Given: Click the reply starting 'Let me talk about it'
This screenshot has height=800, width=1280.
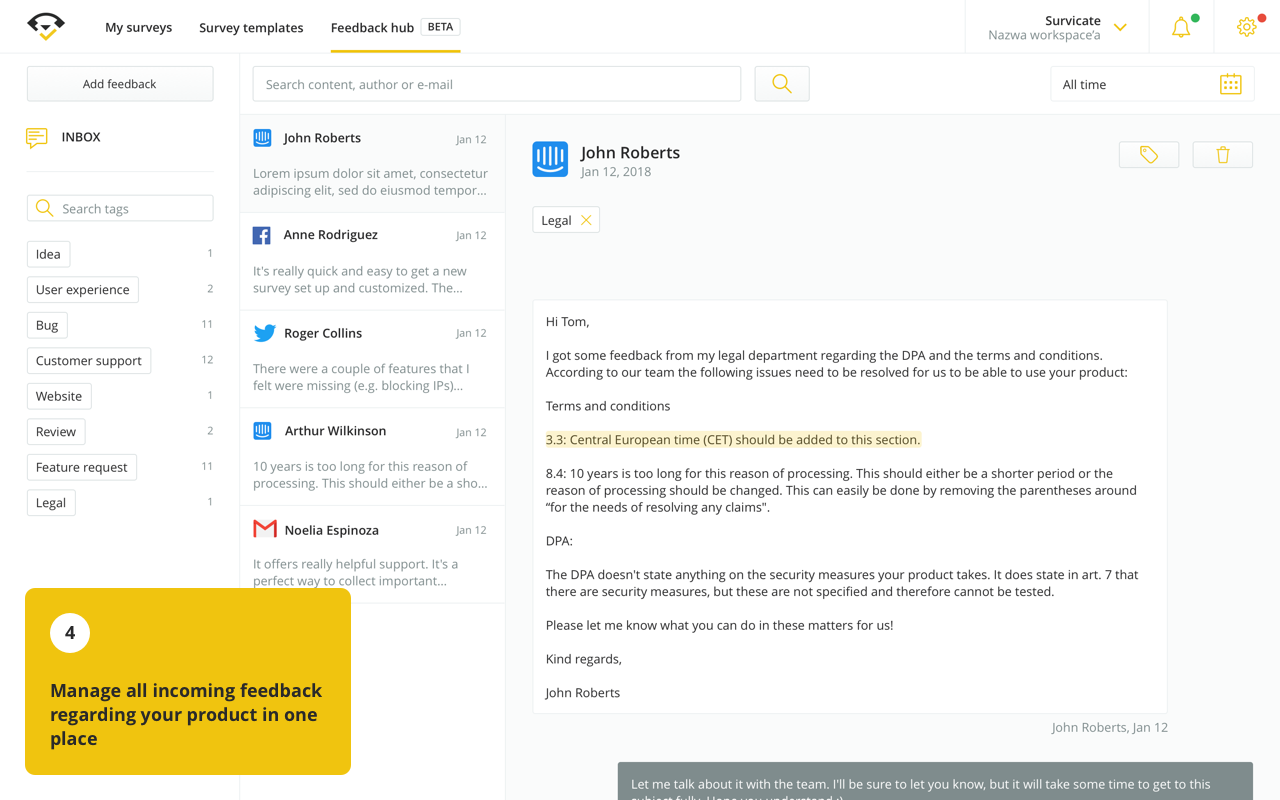Looking at the screenshot, I should click(x=935, y=781).
